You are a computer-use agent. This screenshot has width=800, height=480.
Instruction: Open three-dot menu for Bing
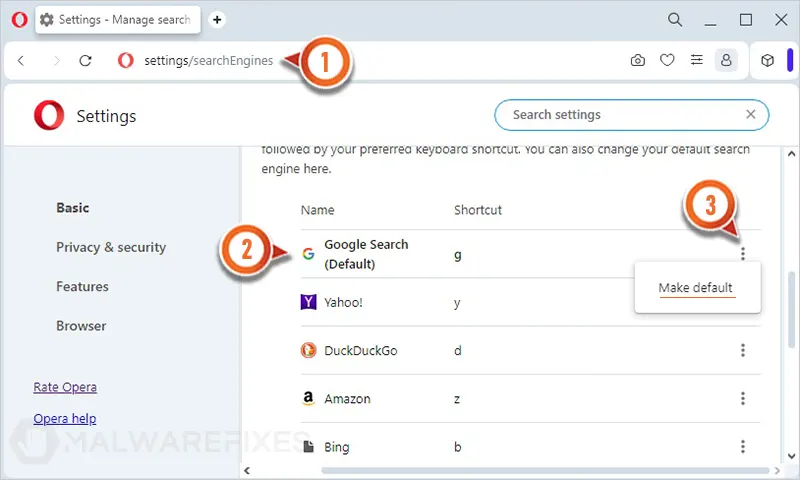[x=742, y=446]
